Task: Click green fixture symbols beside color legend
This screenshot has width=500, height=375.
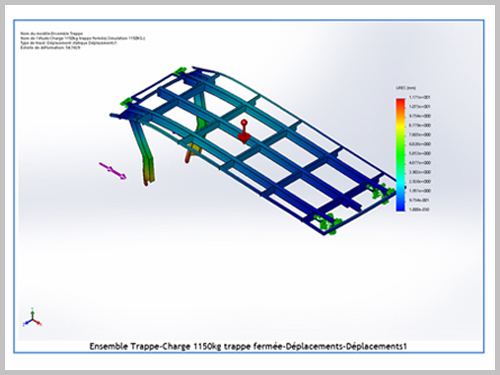Action: [381, 193]
